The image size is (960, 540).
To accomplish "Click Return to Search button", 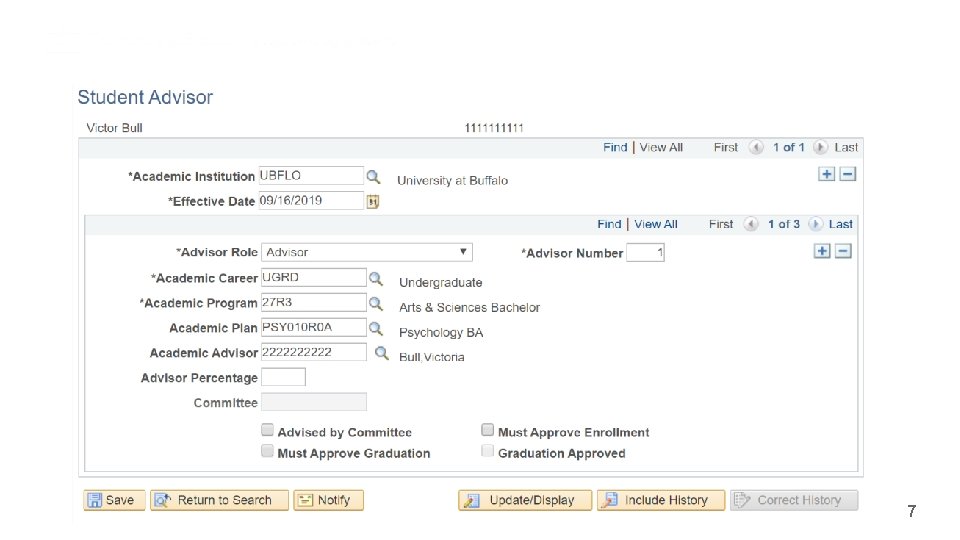I will pos(219,500).
